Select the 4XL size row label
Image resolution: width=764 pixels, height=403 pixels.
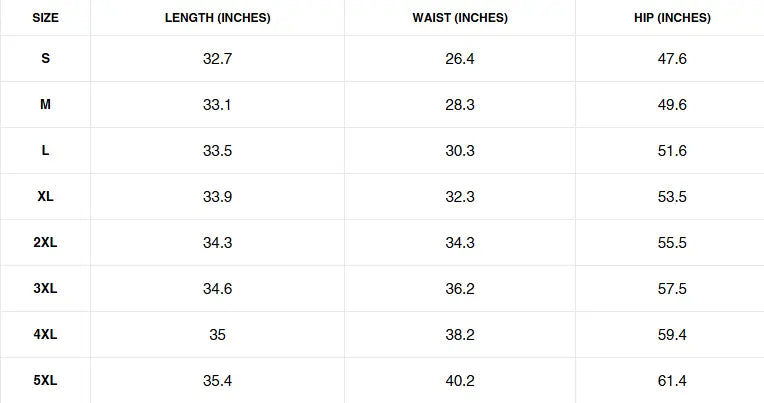(45, 335)
